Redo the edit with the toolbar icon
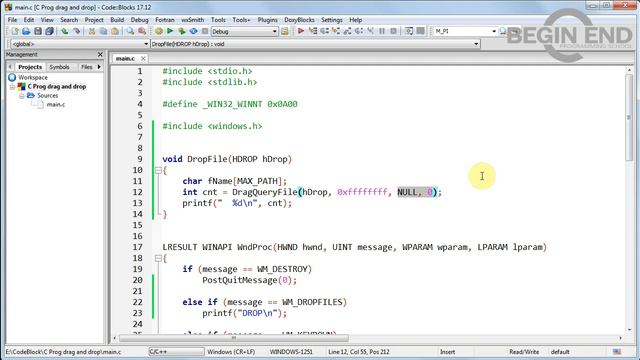The image size is (640, 360). pos(76,31)
